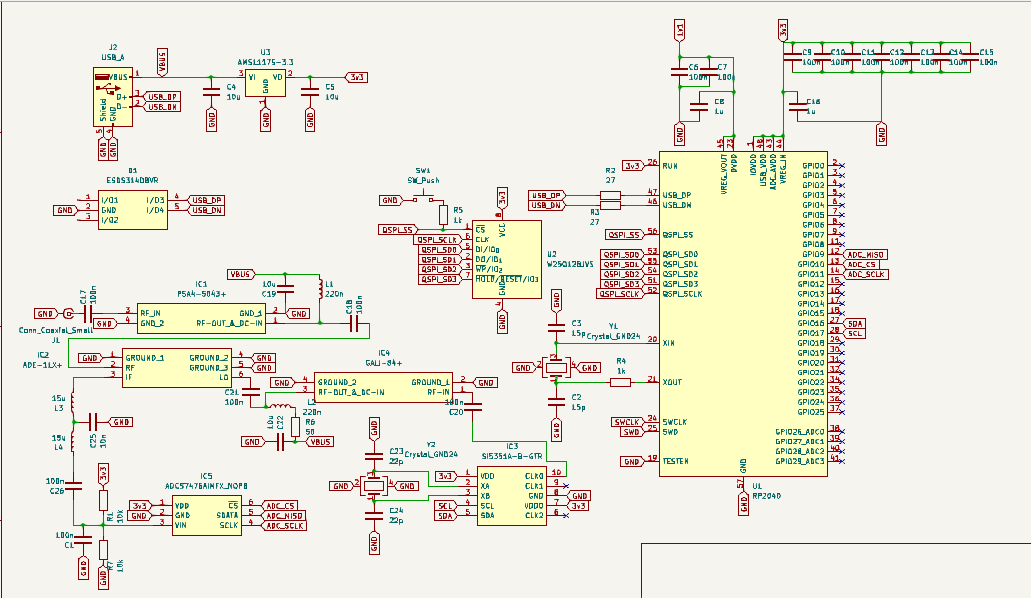Select capacitor C3 15p above Y1
The image size is (1031, 598).
[556, 326]
